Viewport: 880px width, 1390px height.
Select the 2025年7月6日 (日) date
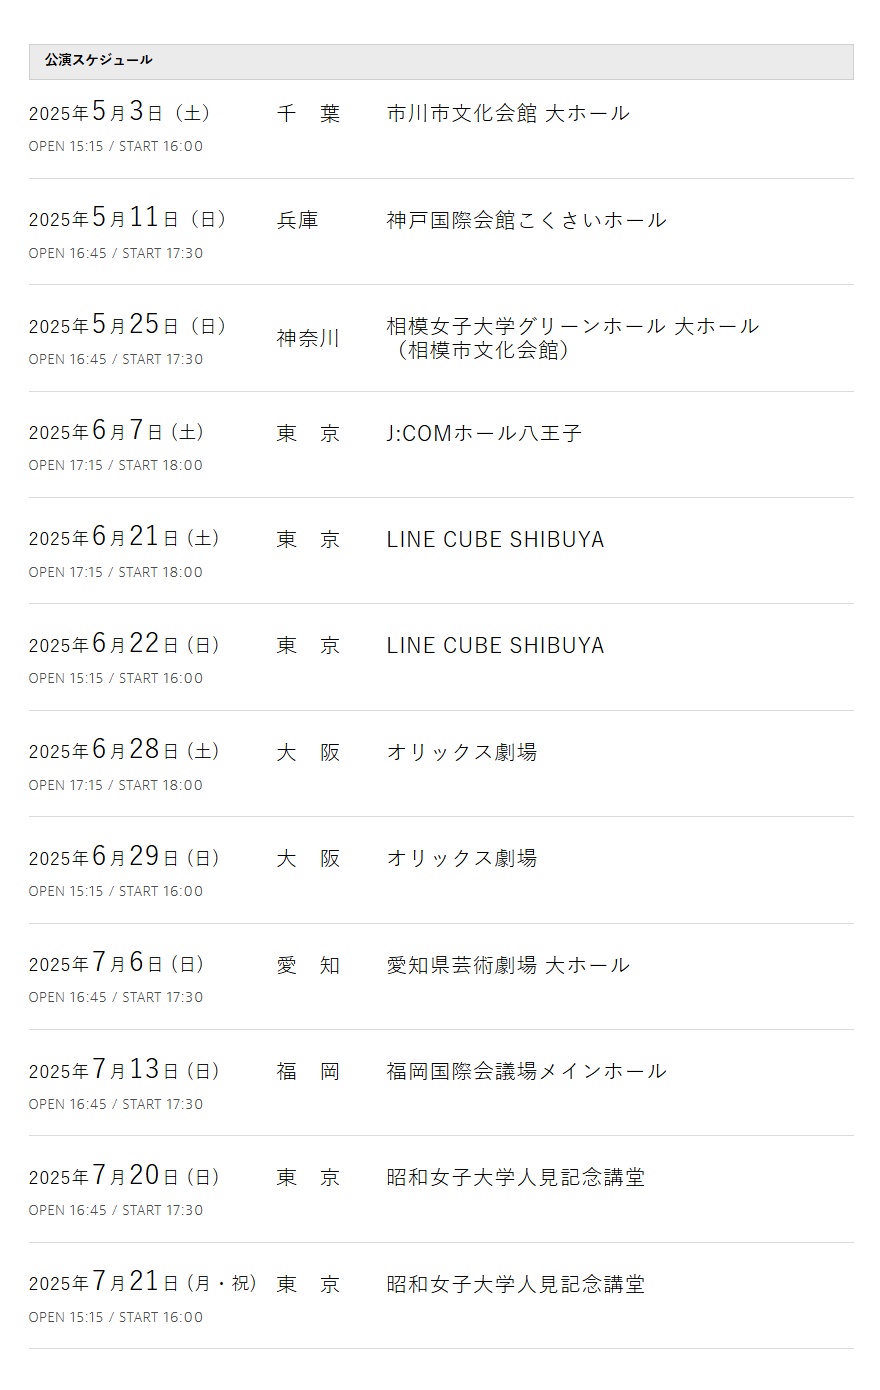[116, 963]
